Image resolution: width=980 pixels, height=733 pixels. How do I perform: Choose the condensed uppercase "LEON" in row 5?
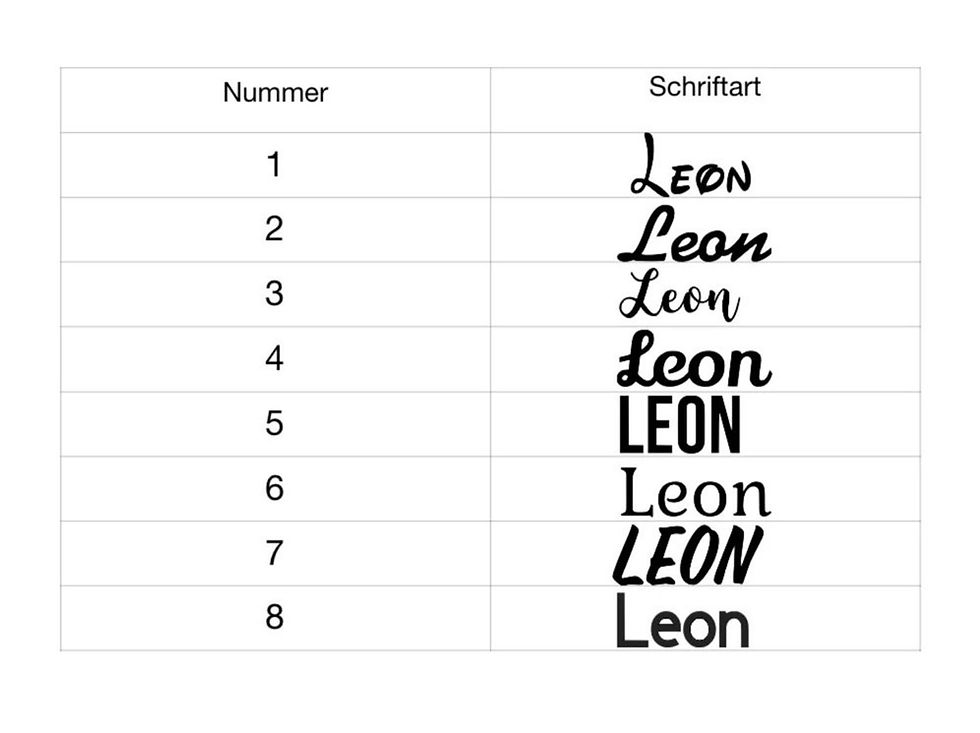click(680, 425)
